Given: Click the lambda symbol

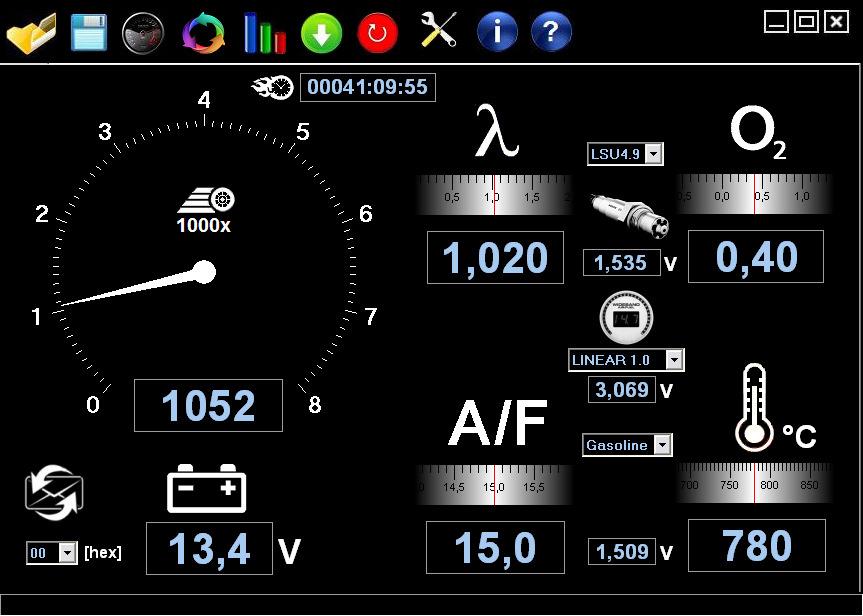Looking at the screenshot, I should point(496,132).
